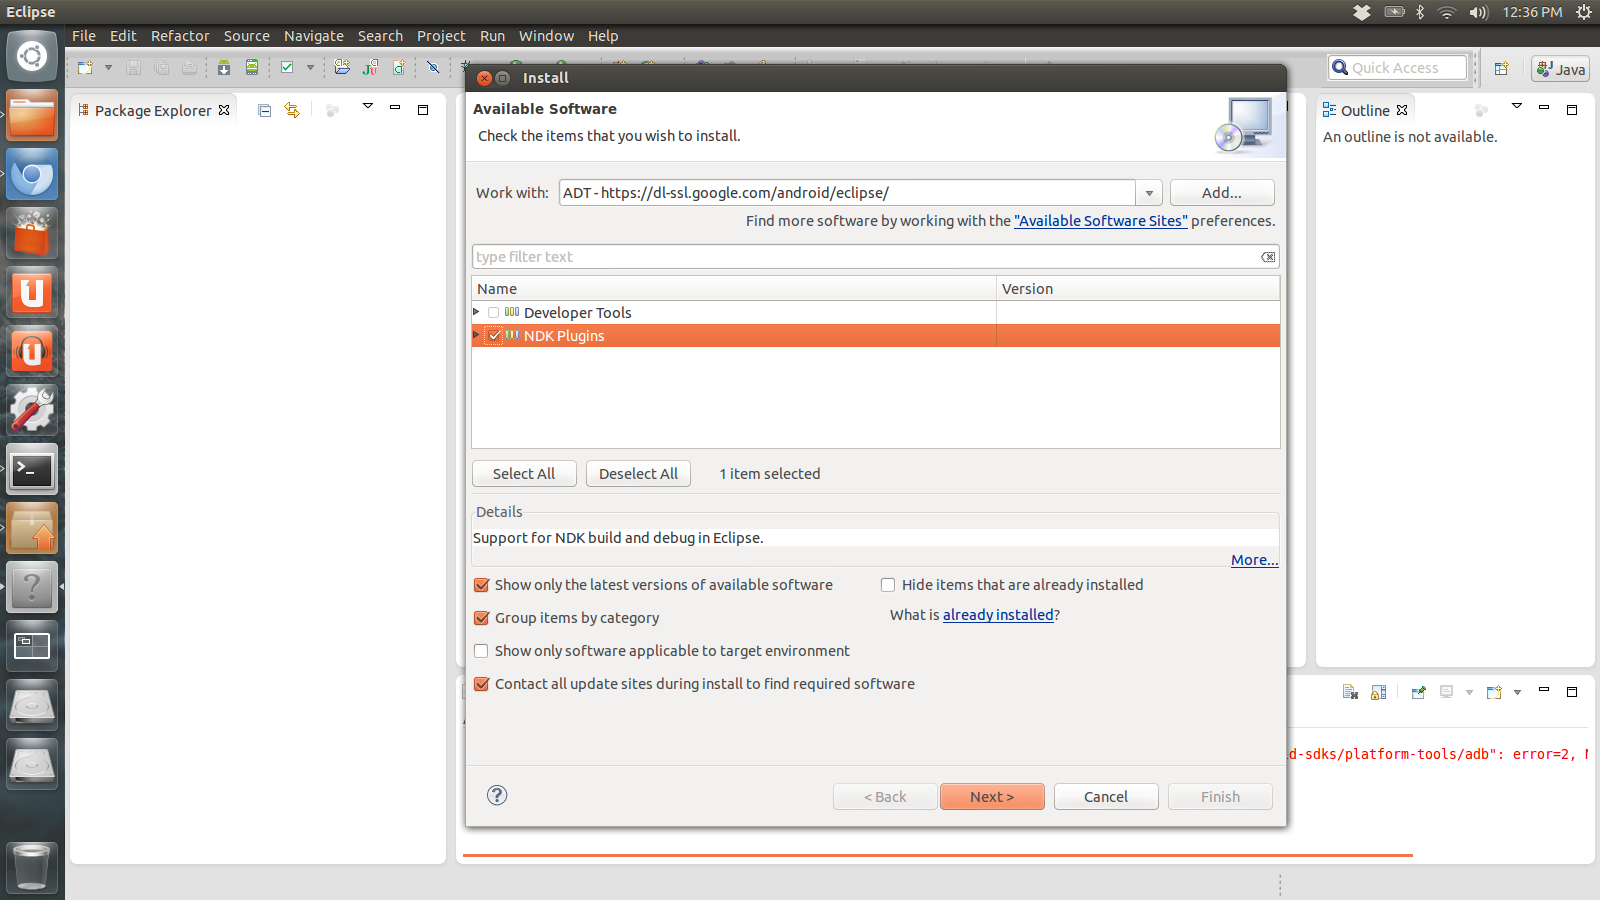This screenshot has height=900, width=1600.
Task: Toggle Show only the latest versions checkbox
Action: pos(481,585)
